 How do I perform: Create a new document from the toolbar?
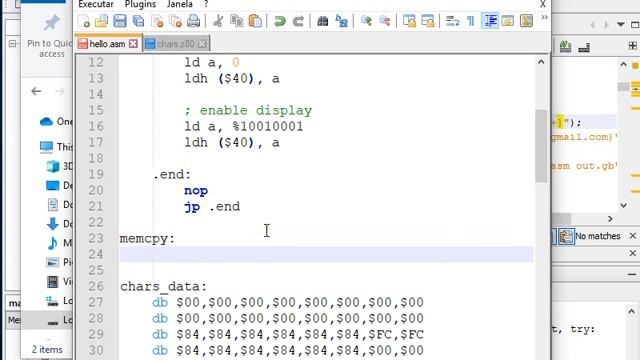coord(84,21)
